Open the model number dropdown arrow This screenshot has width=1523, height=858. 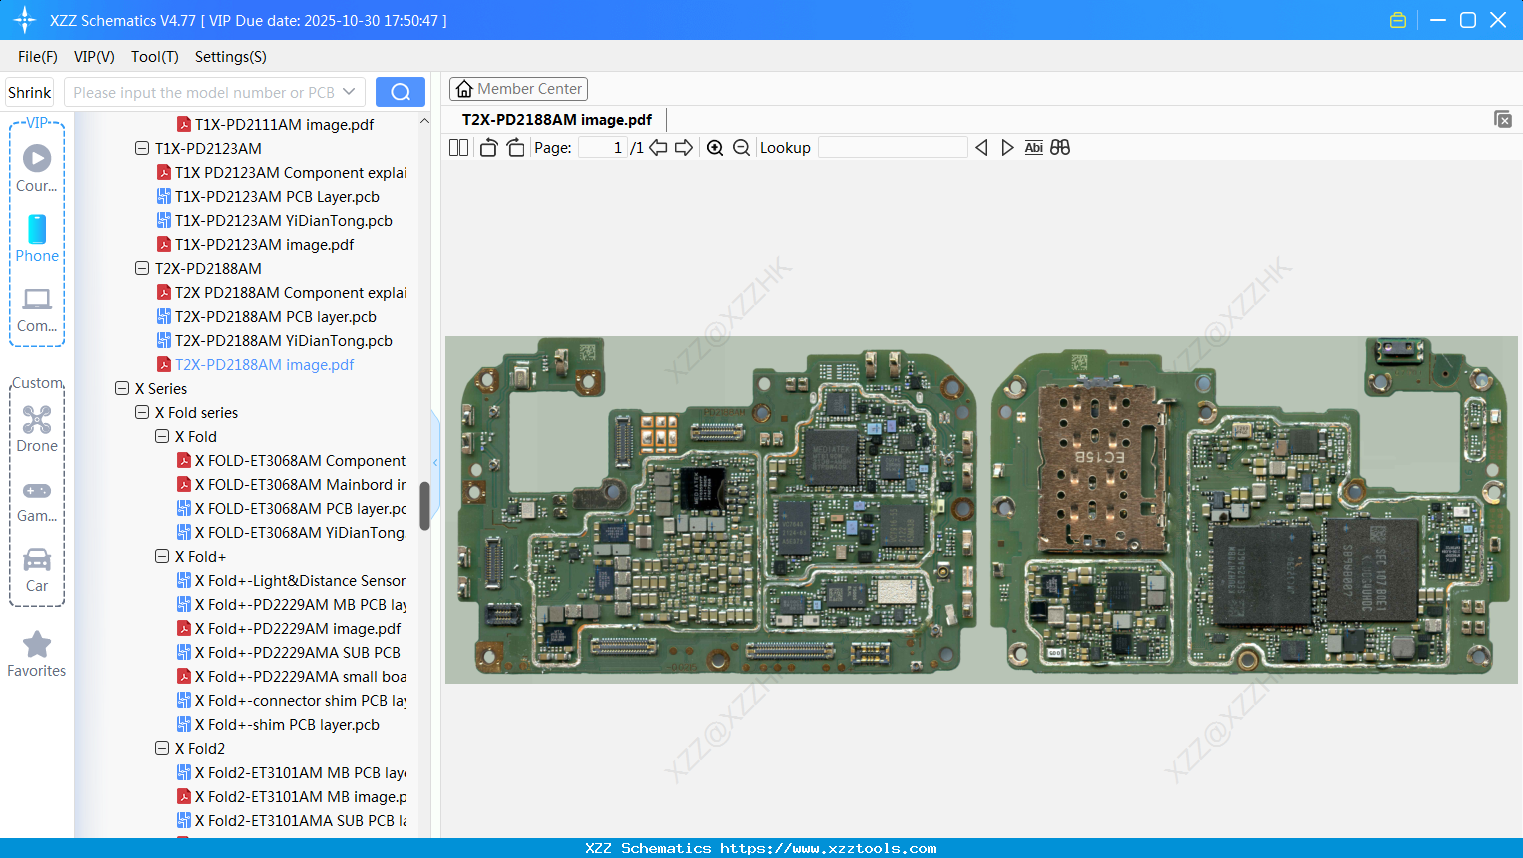click(x=349, y=92)
